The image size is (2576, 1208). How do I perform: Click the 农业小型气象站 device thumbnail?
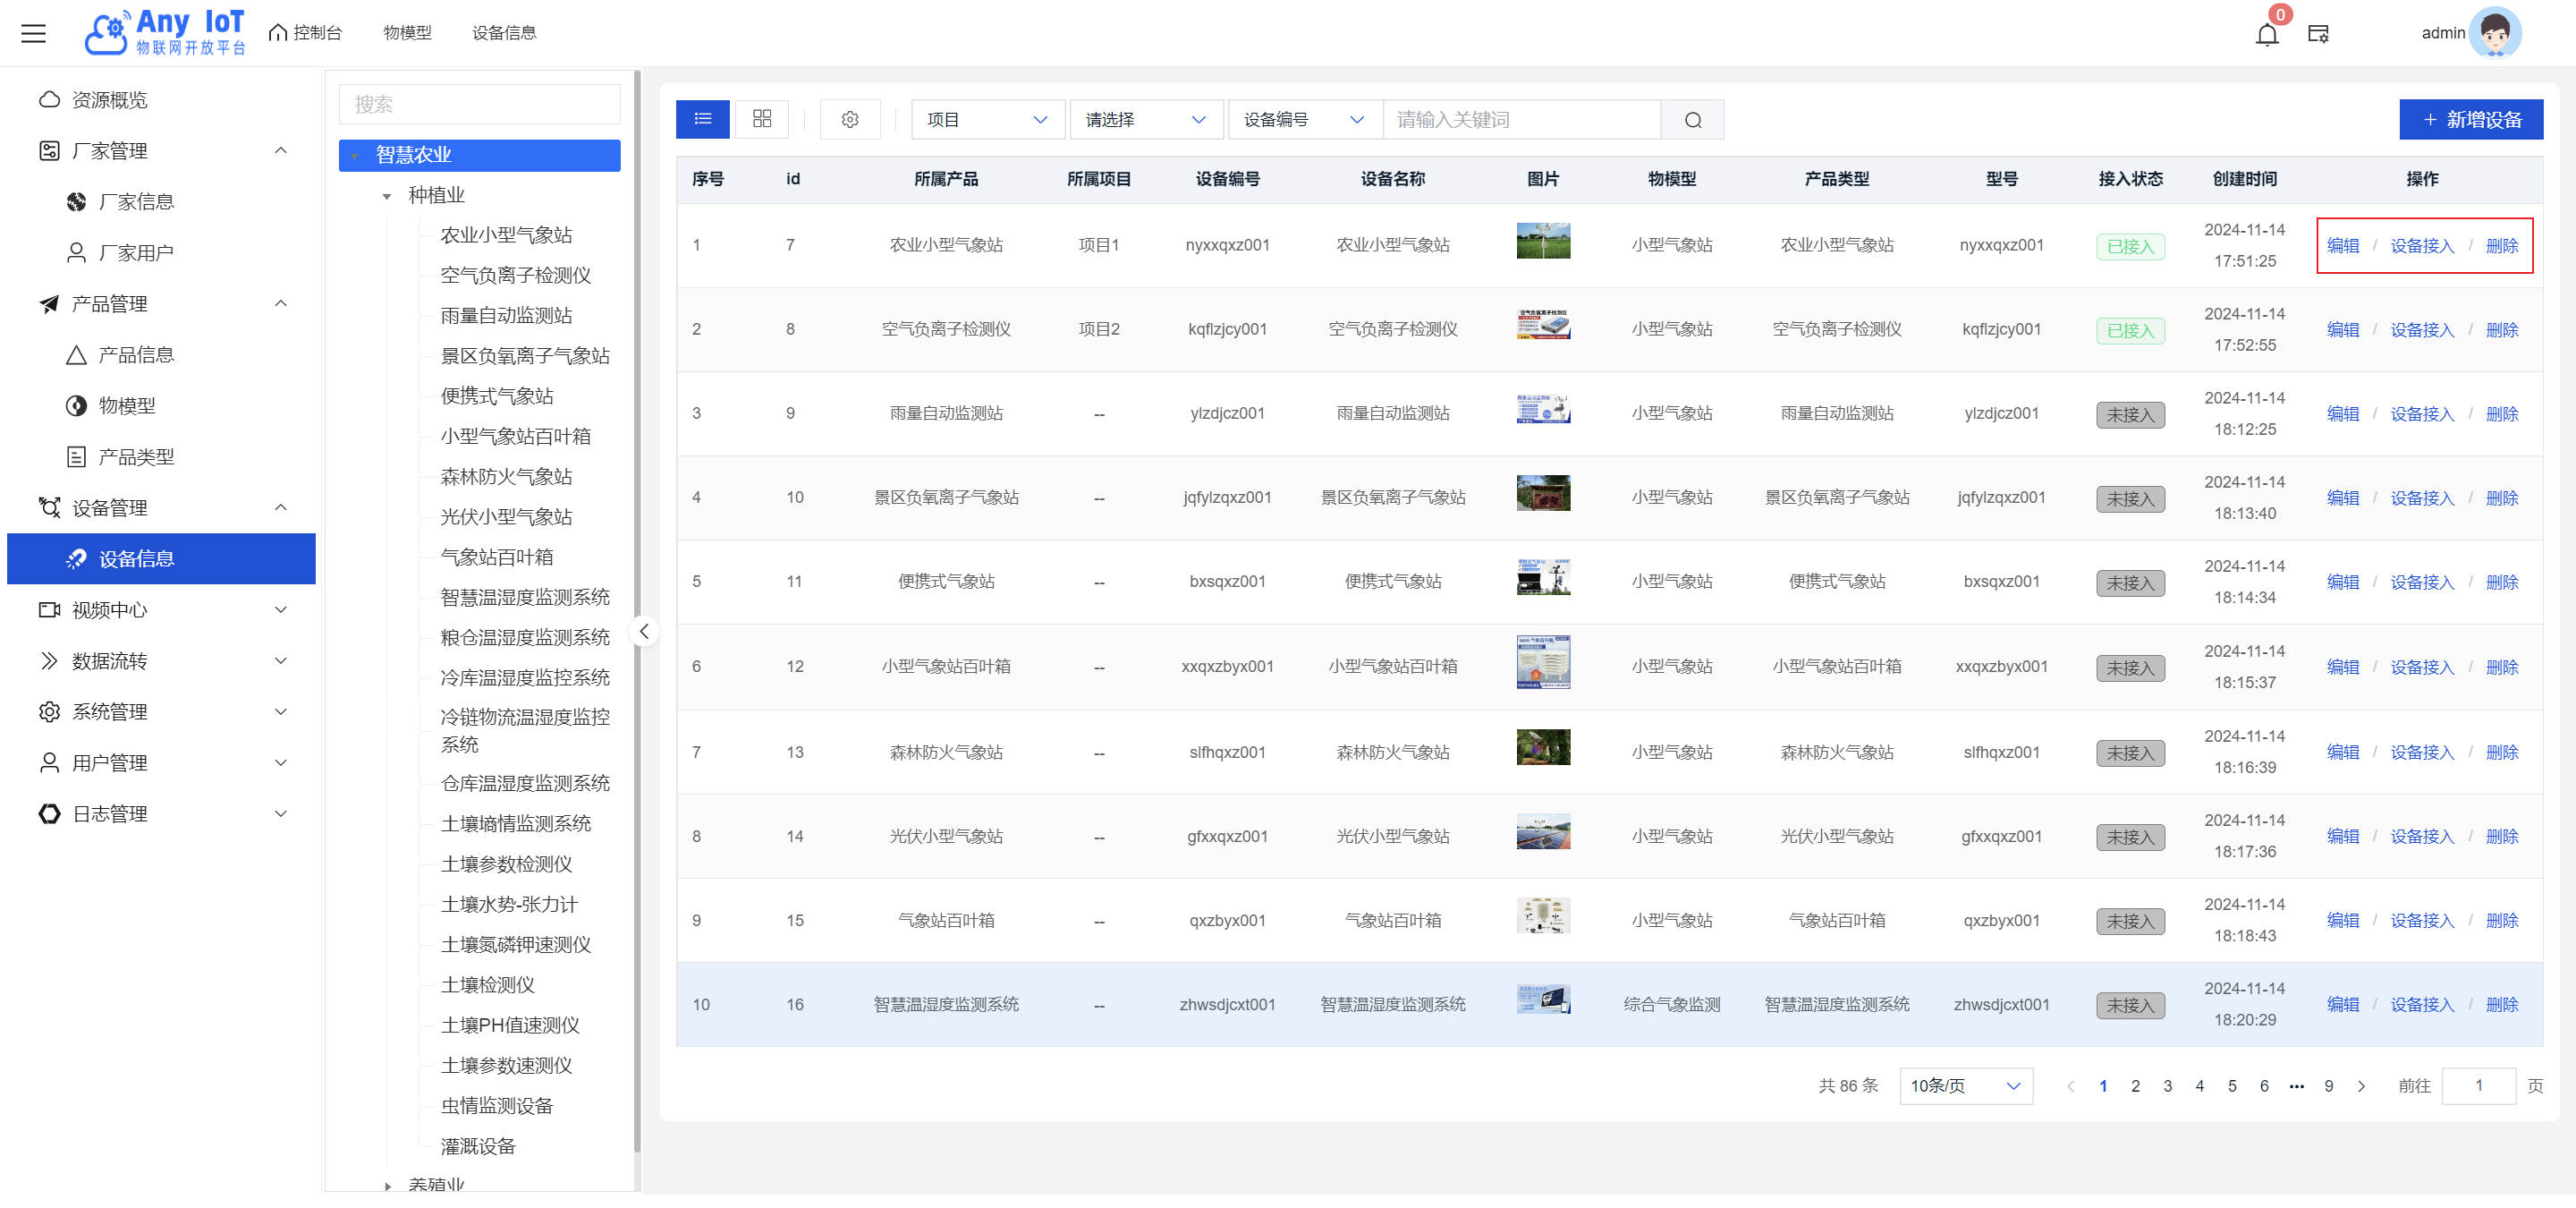1542,241
